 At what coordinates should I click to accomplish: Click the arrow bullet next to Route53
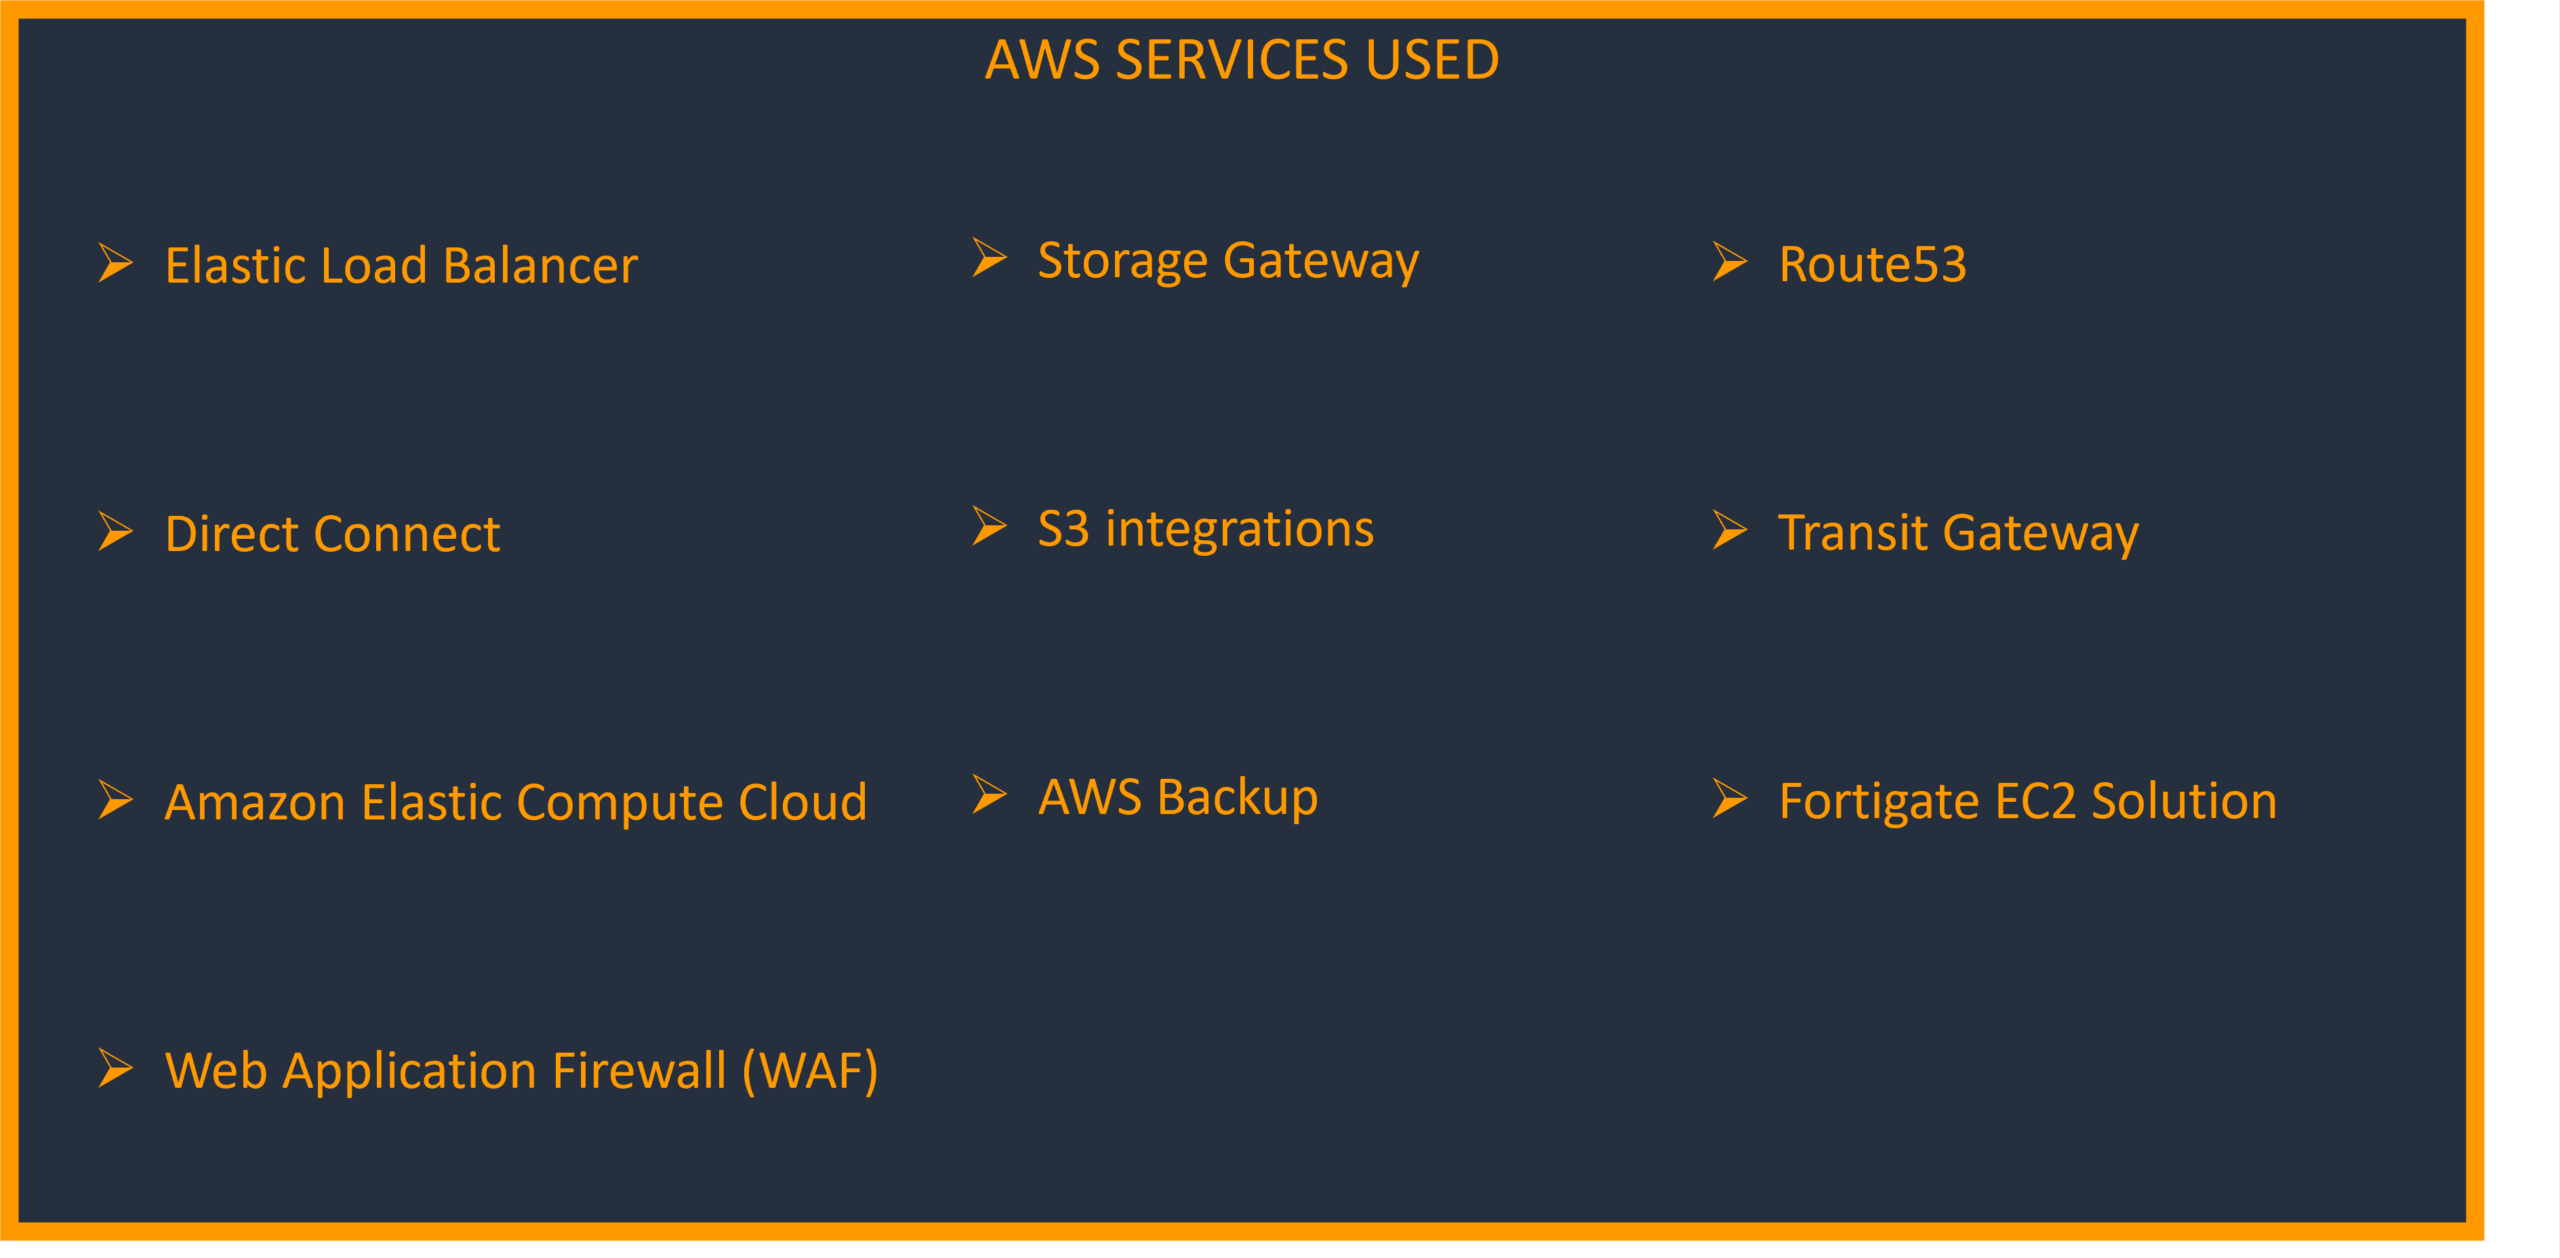coord(1729,261)
